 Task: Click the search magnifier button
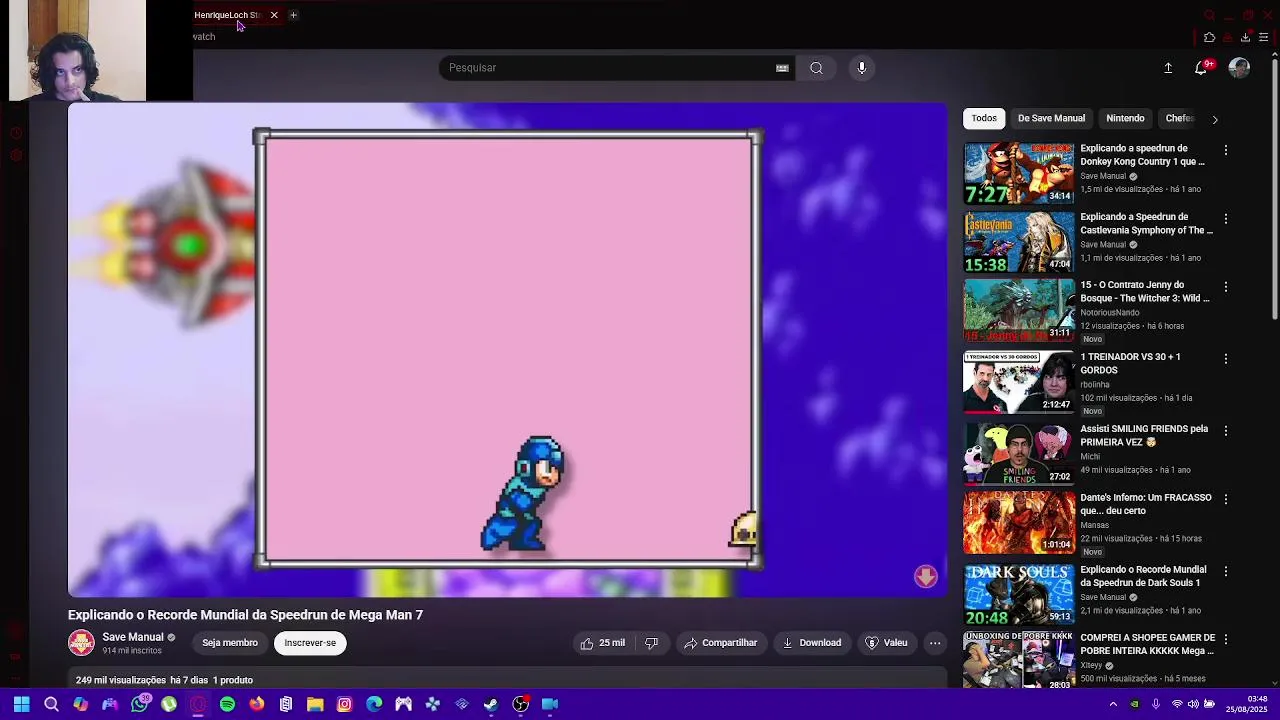(x=816, y=68)
